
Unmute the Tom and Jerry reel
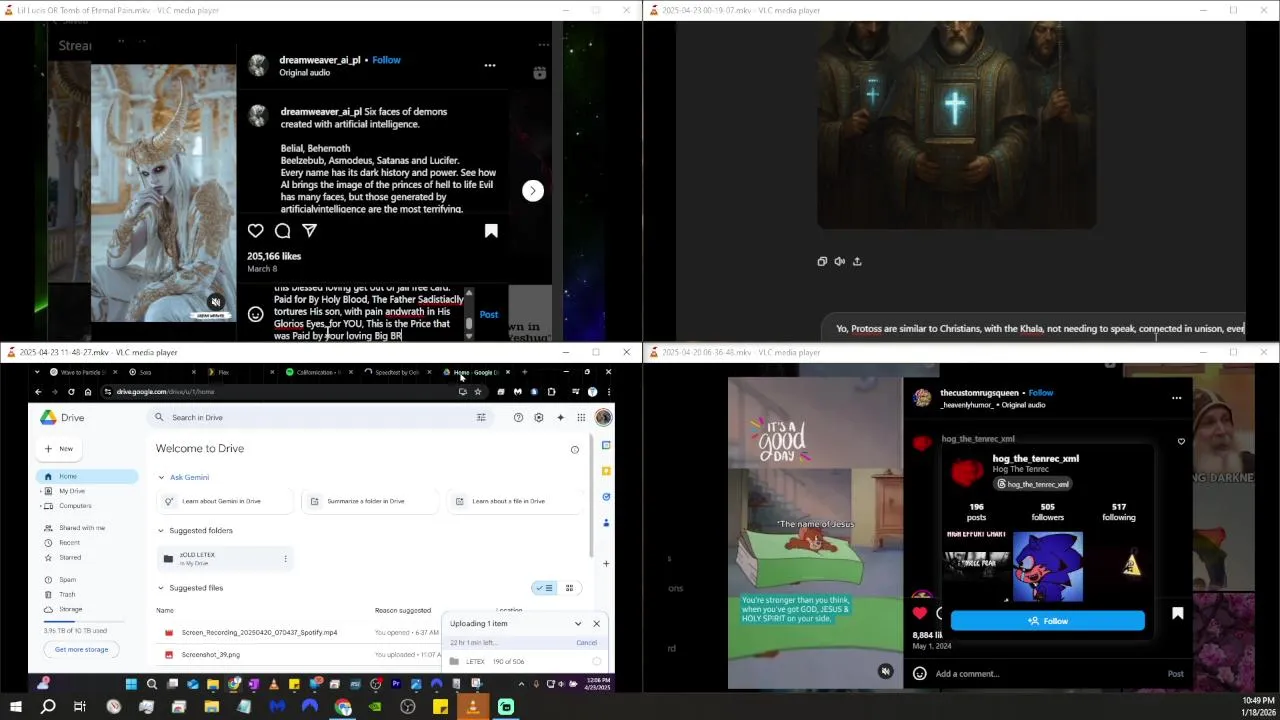(885, 671)
